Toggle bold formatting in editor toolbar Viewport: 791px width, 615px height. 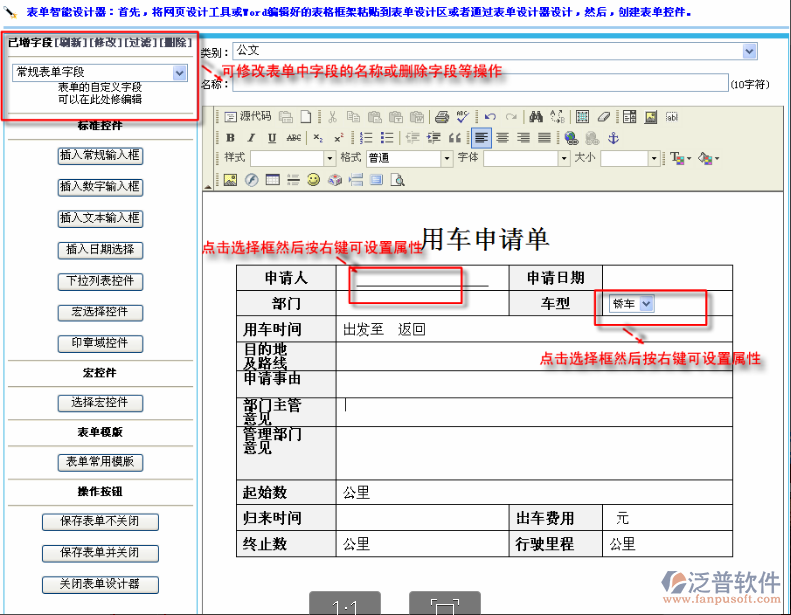(x=230, y=138)
